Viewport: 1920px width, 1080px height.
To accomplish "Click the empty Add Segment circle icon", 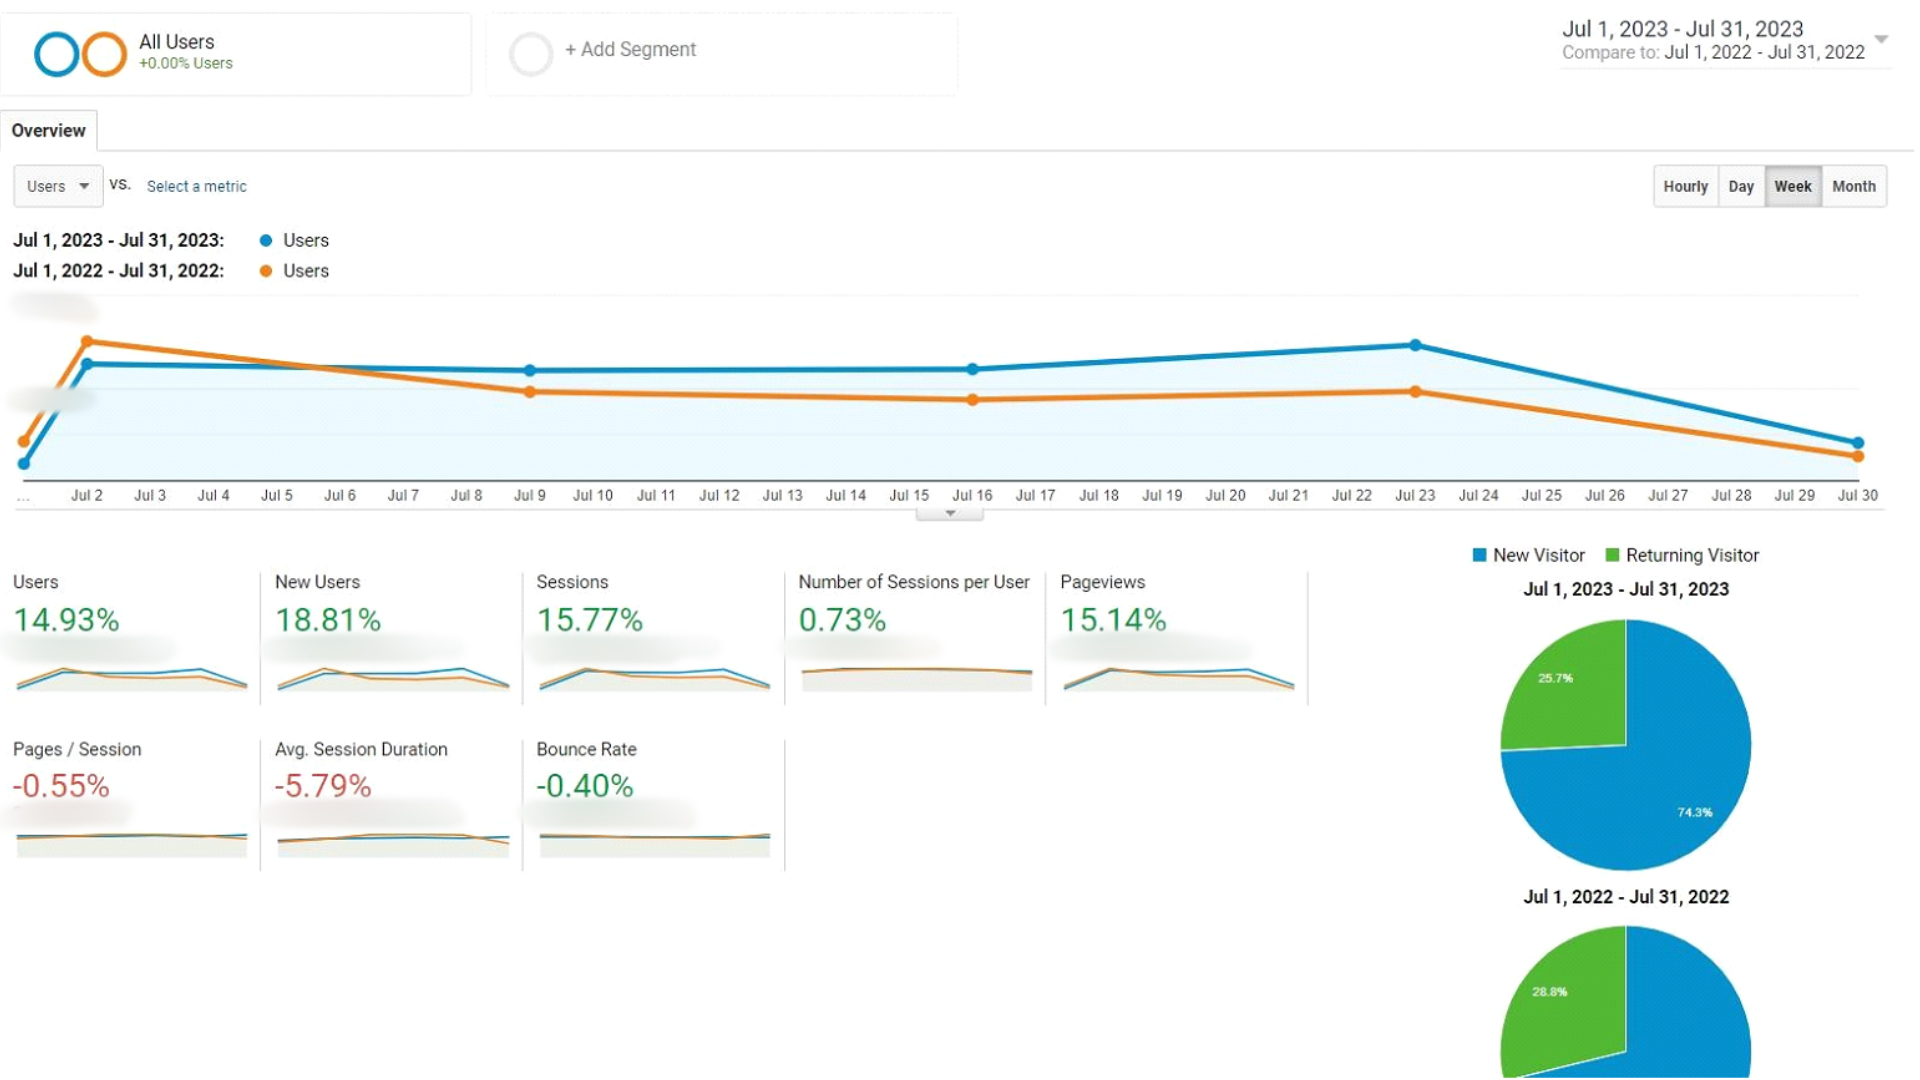I will pyautogui.click(x=531, y=53).
